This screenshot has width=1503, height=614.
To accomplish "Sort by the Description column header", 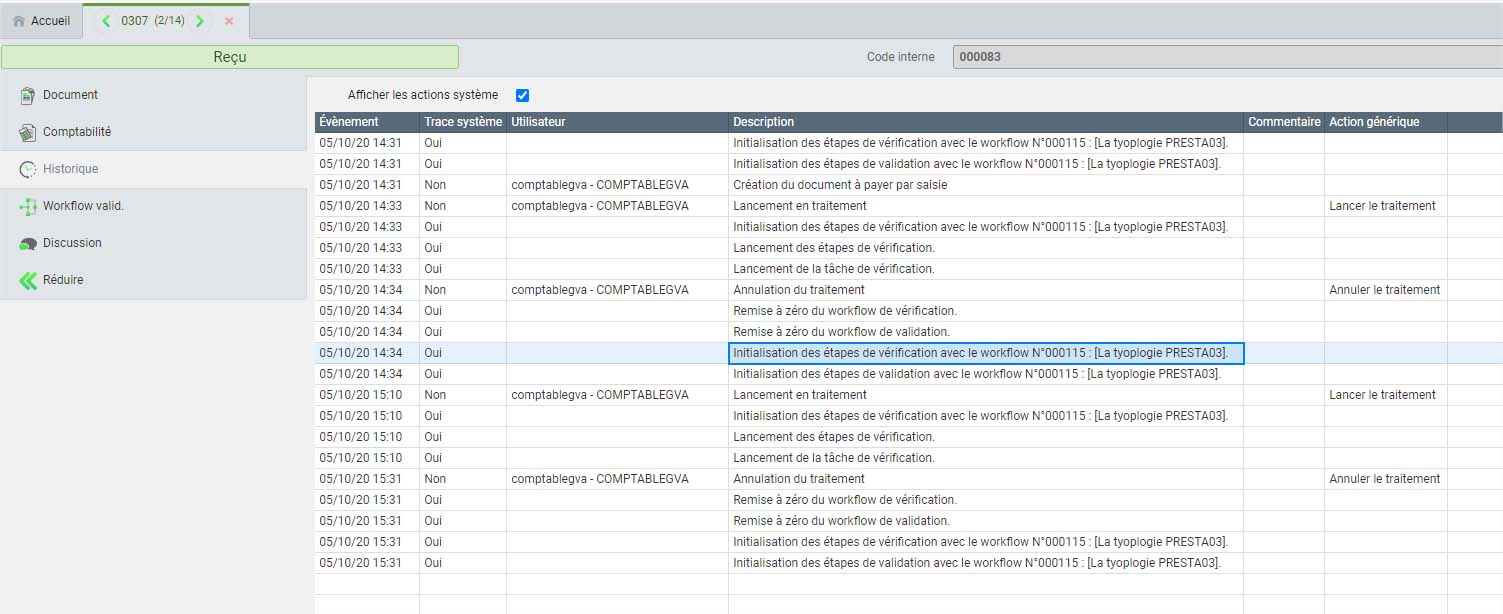I will pos(986,122).
